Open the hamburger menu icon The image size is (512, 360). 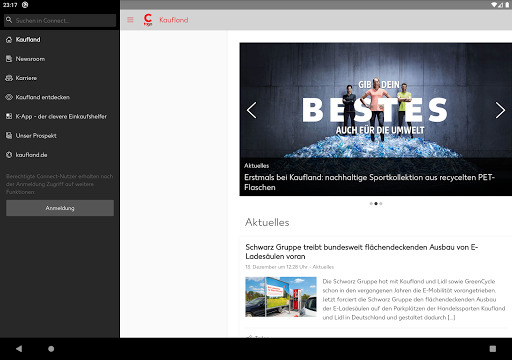(130, 20)
